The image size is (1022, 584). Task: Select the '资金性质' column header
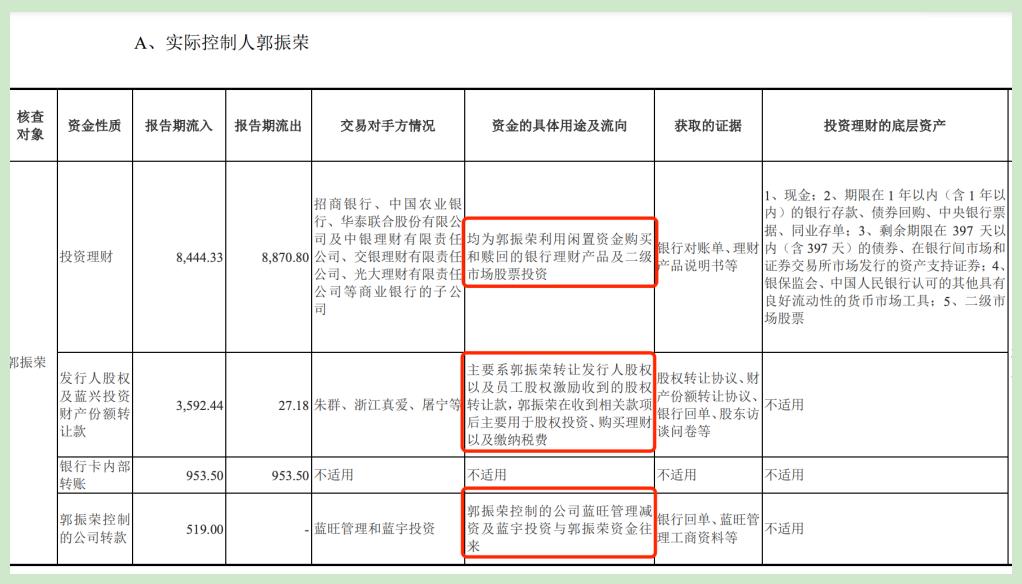[95, 126]
